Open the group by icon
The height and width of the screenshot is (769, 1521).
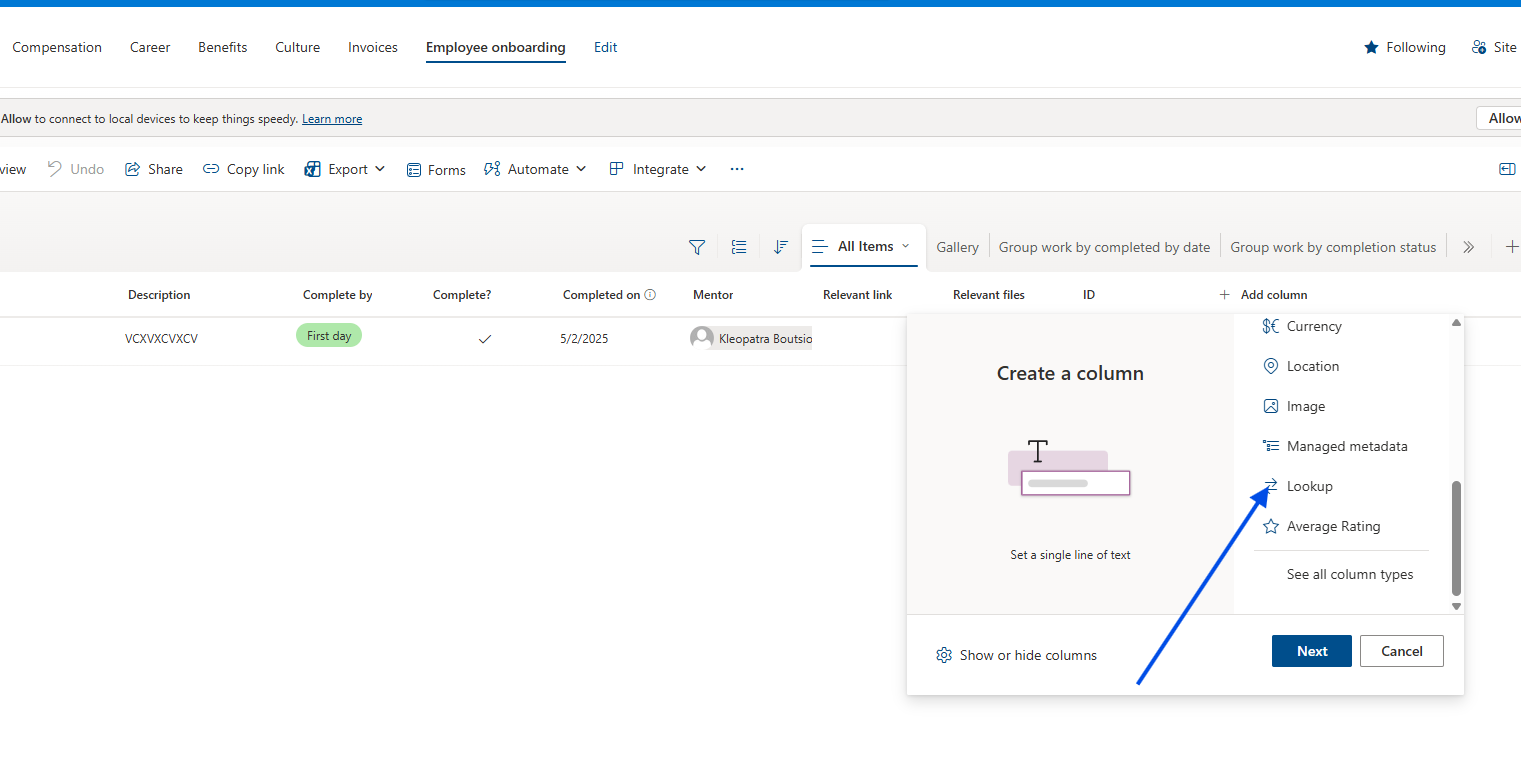(739, 247)
